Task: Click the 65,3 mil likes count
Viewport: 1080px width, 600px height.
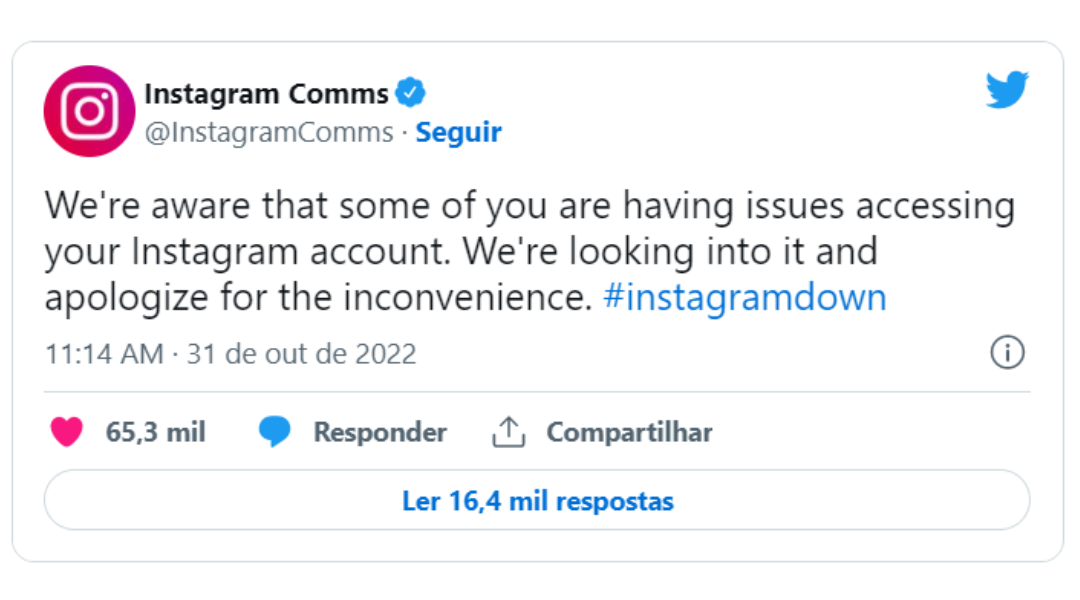Action: point(155,432)
